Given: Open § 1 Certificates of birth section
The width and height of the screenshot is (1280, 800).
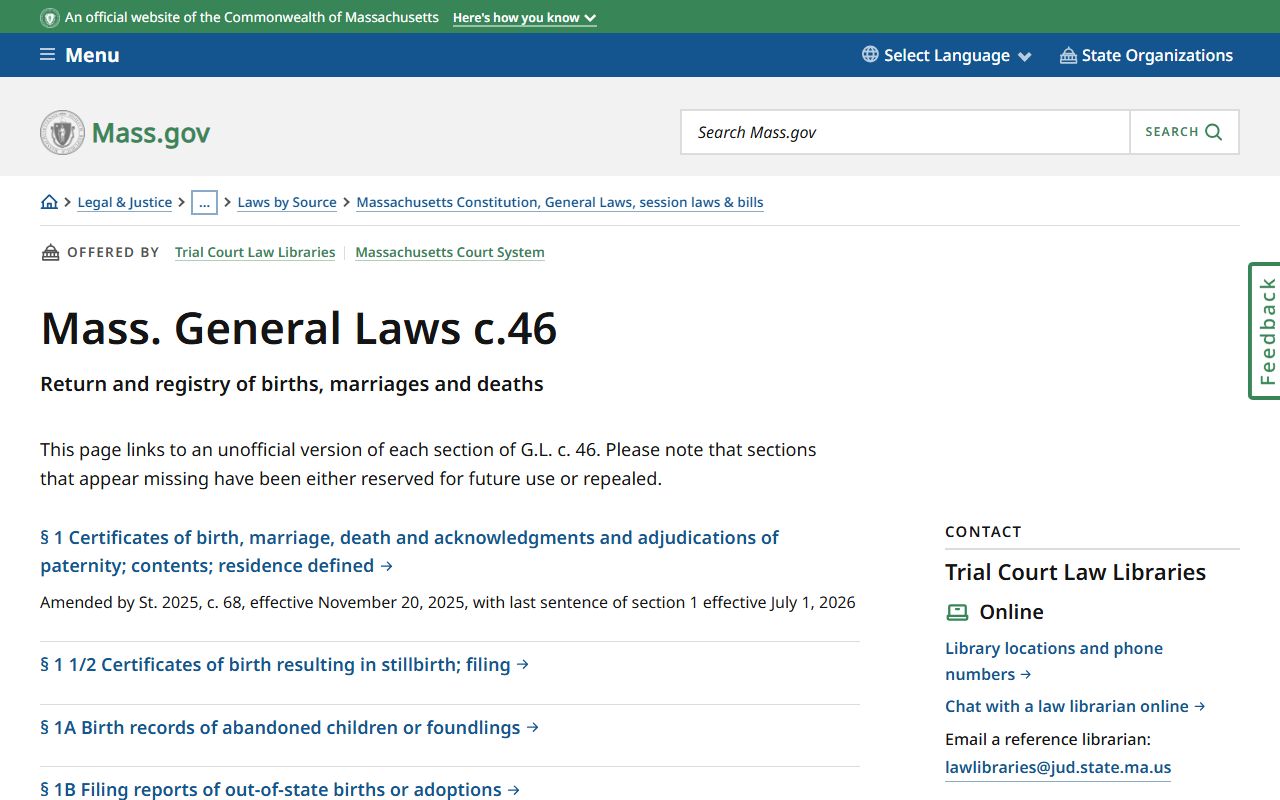Looking at the screenshot, I should 409,551.
